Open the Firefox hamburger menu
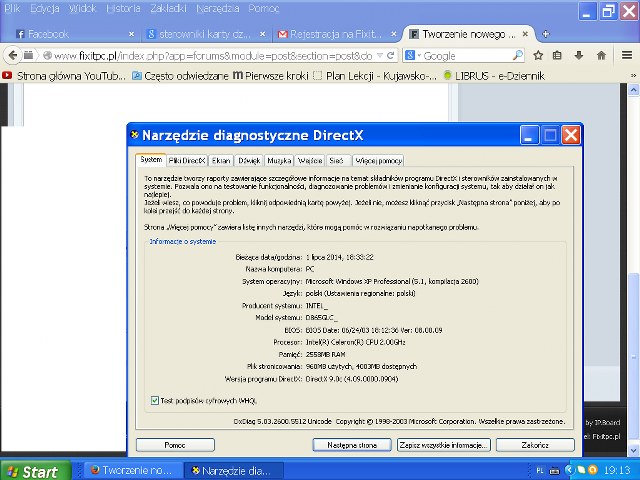Image resolution: width=640 pixels, height=480 pixels. (x=627, y=55)
